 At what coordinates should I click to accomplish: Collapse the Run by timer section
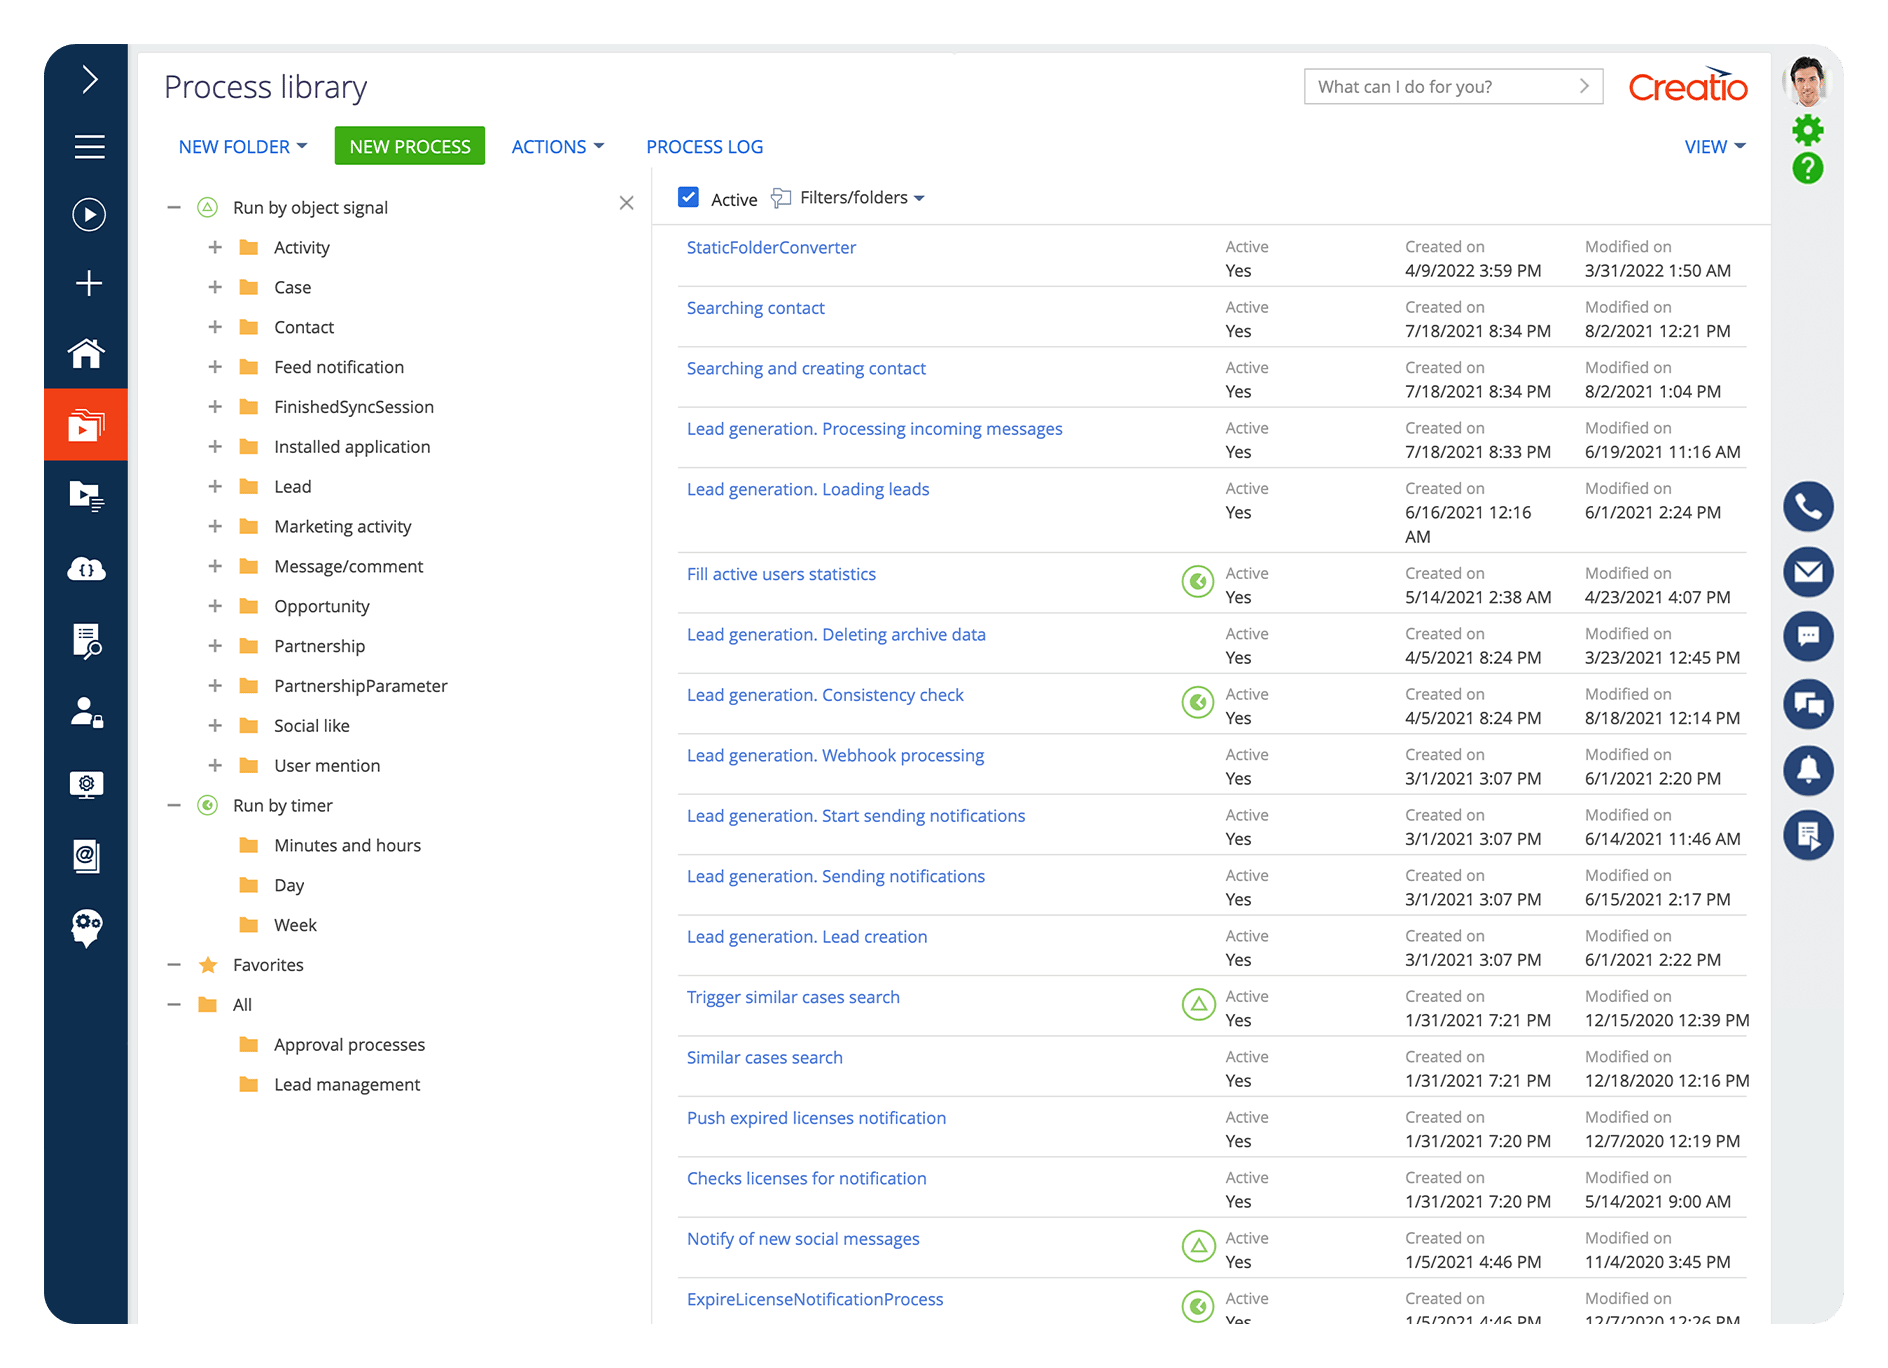click(x=172, y=805)
